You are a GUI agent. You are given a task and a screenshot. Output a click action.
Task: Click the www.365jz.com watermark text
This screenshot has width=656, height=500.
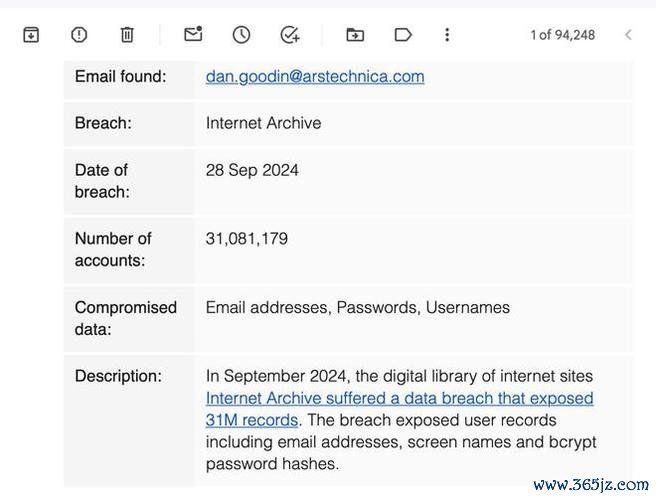pos(591,485)
